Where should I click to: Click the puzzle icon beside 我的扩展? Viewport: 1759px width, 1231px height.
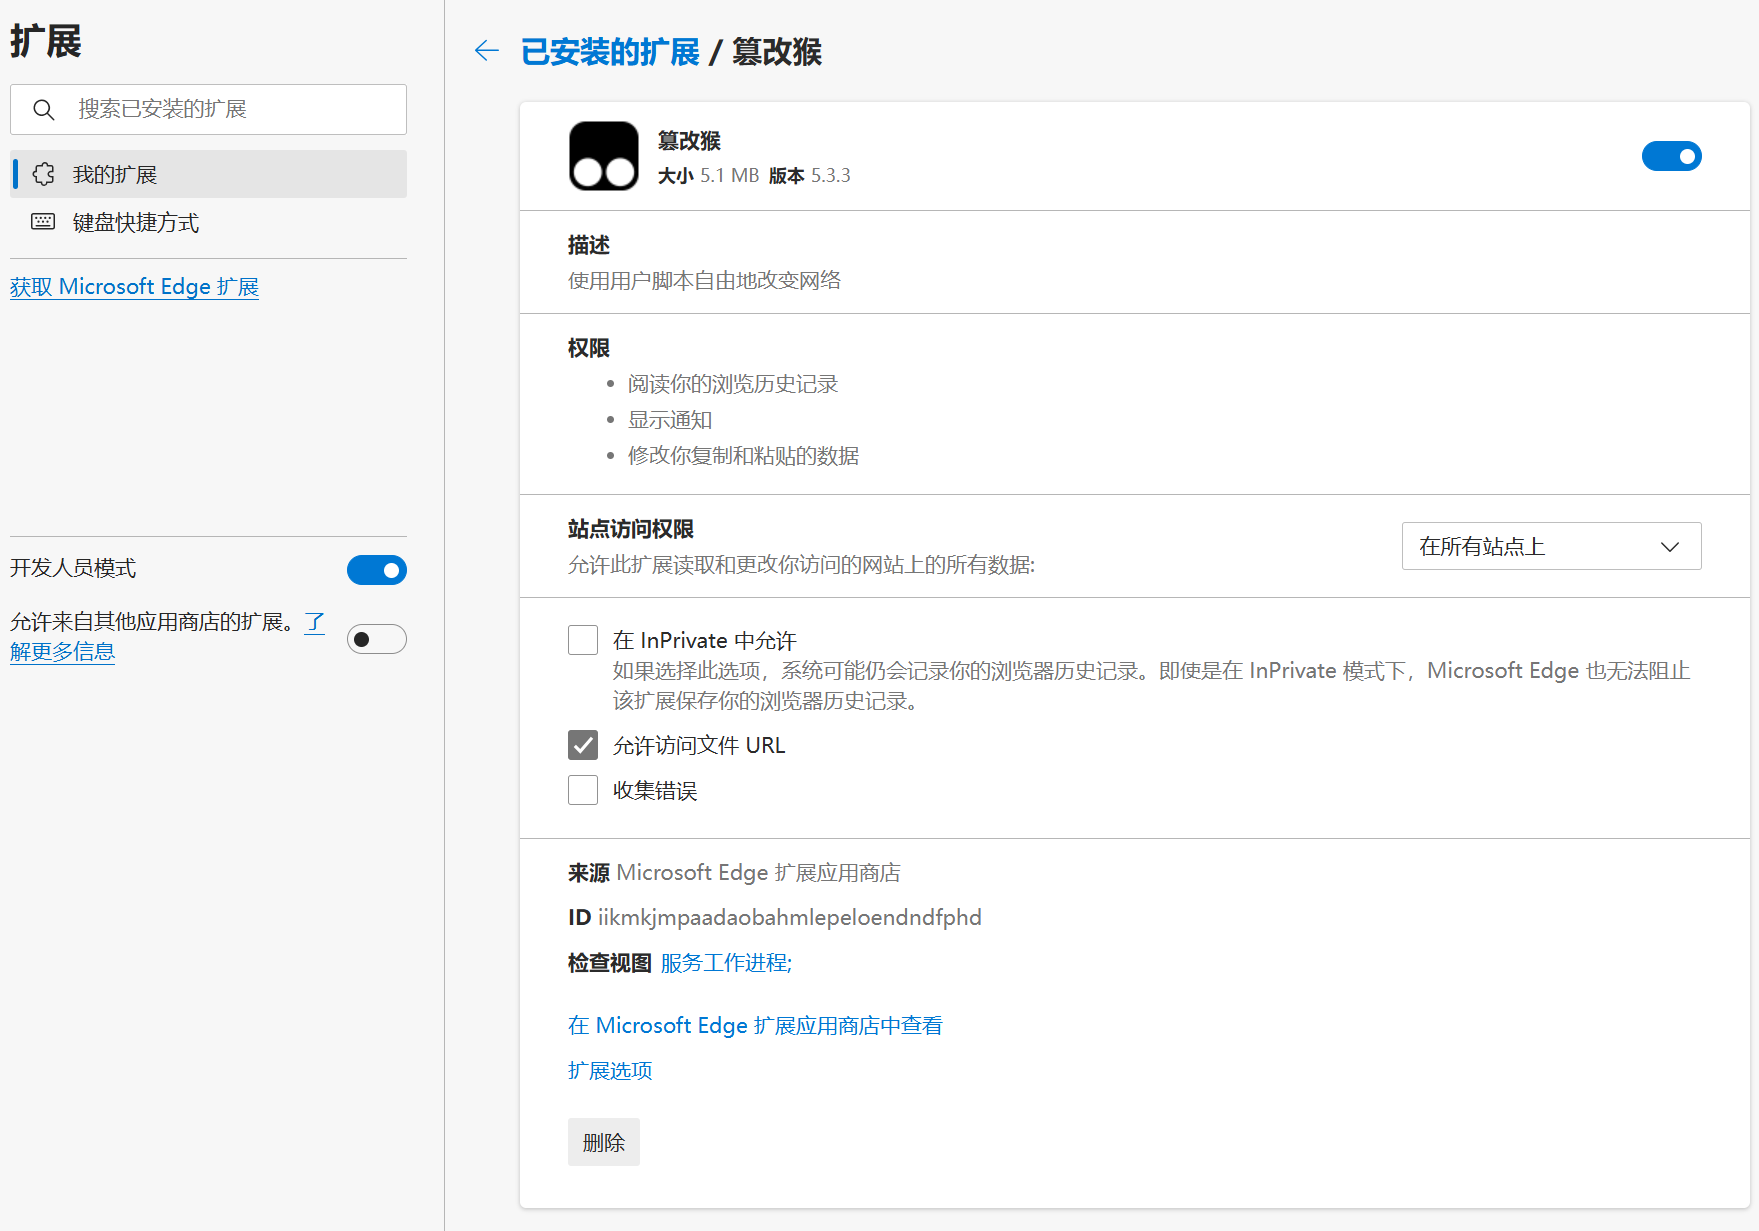click(43, 174)
